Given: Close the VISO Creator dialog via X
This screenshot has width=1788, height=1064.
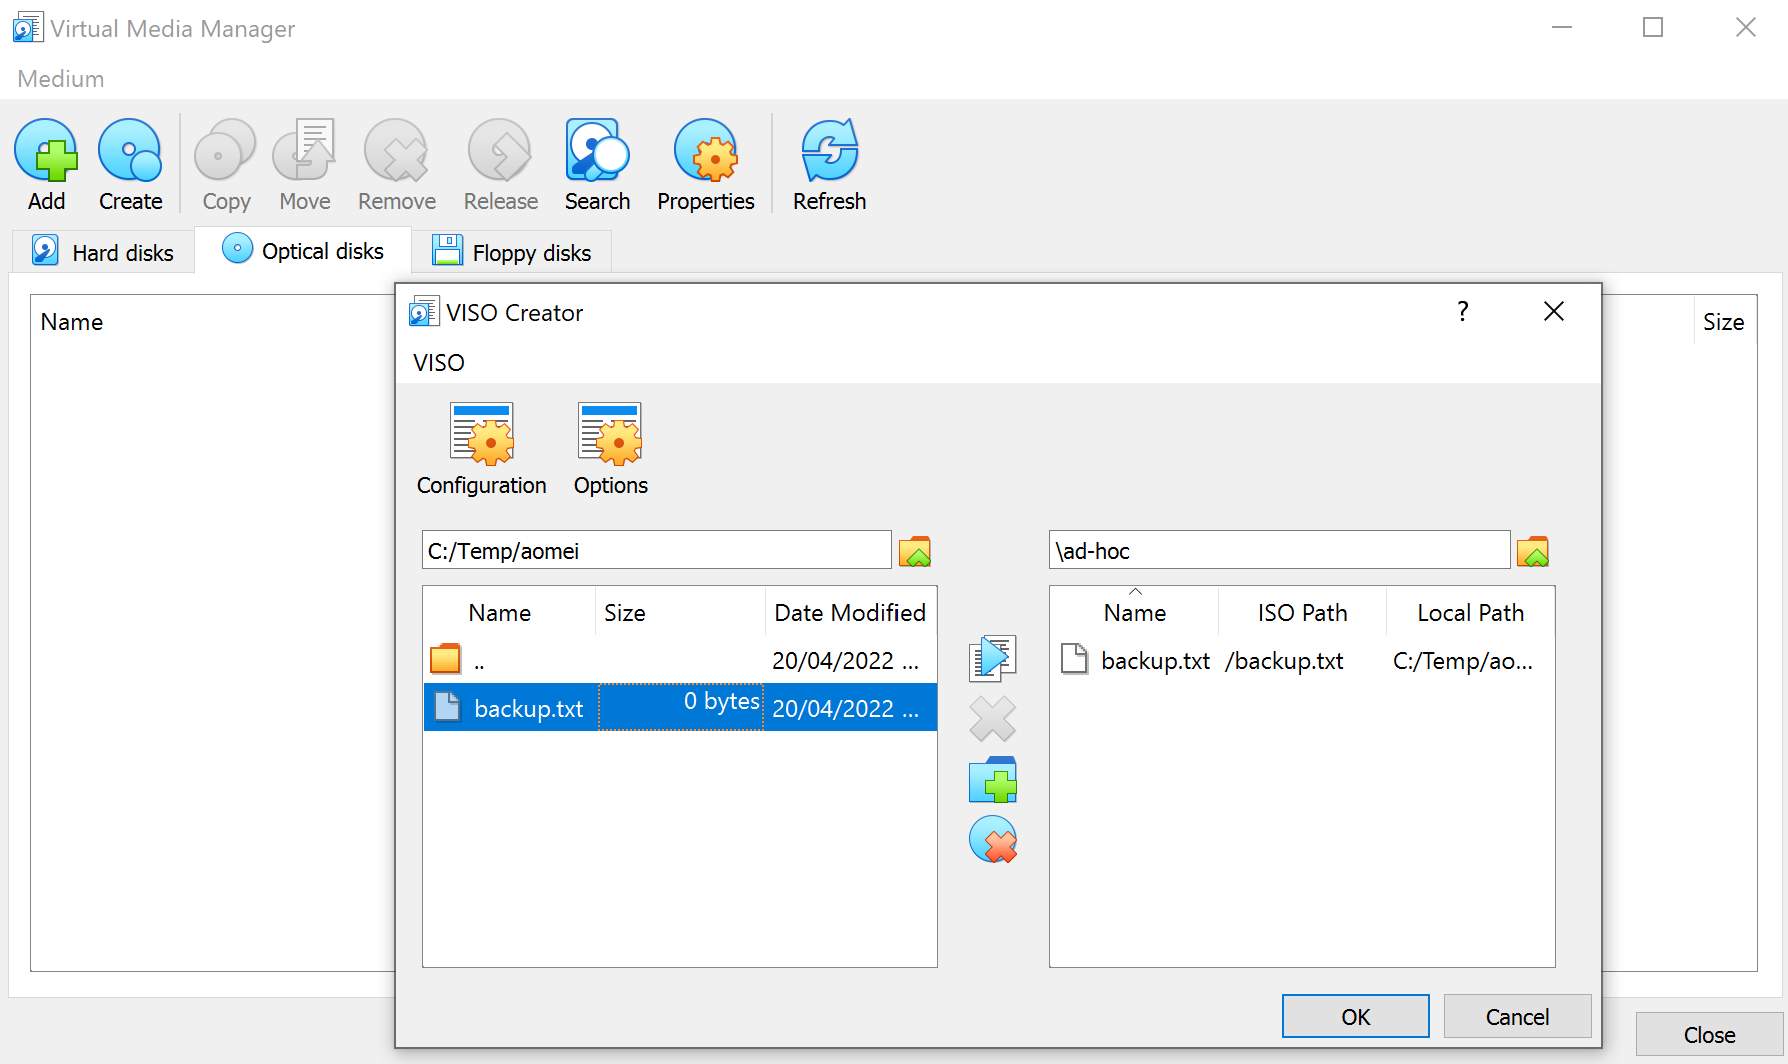Looking at the screenshot, I should pyautogui.click(x=1554, y=312).
